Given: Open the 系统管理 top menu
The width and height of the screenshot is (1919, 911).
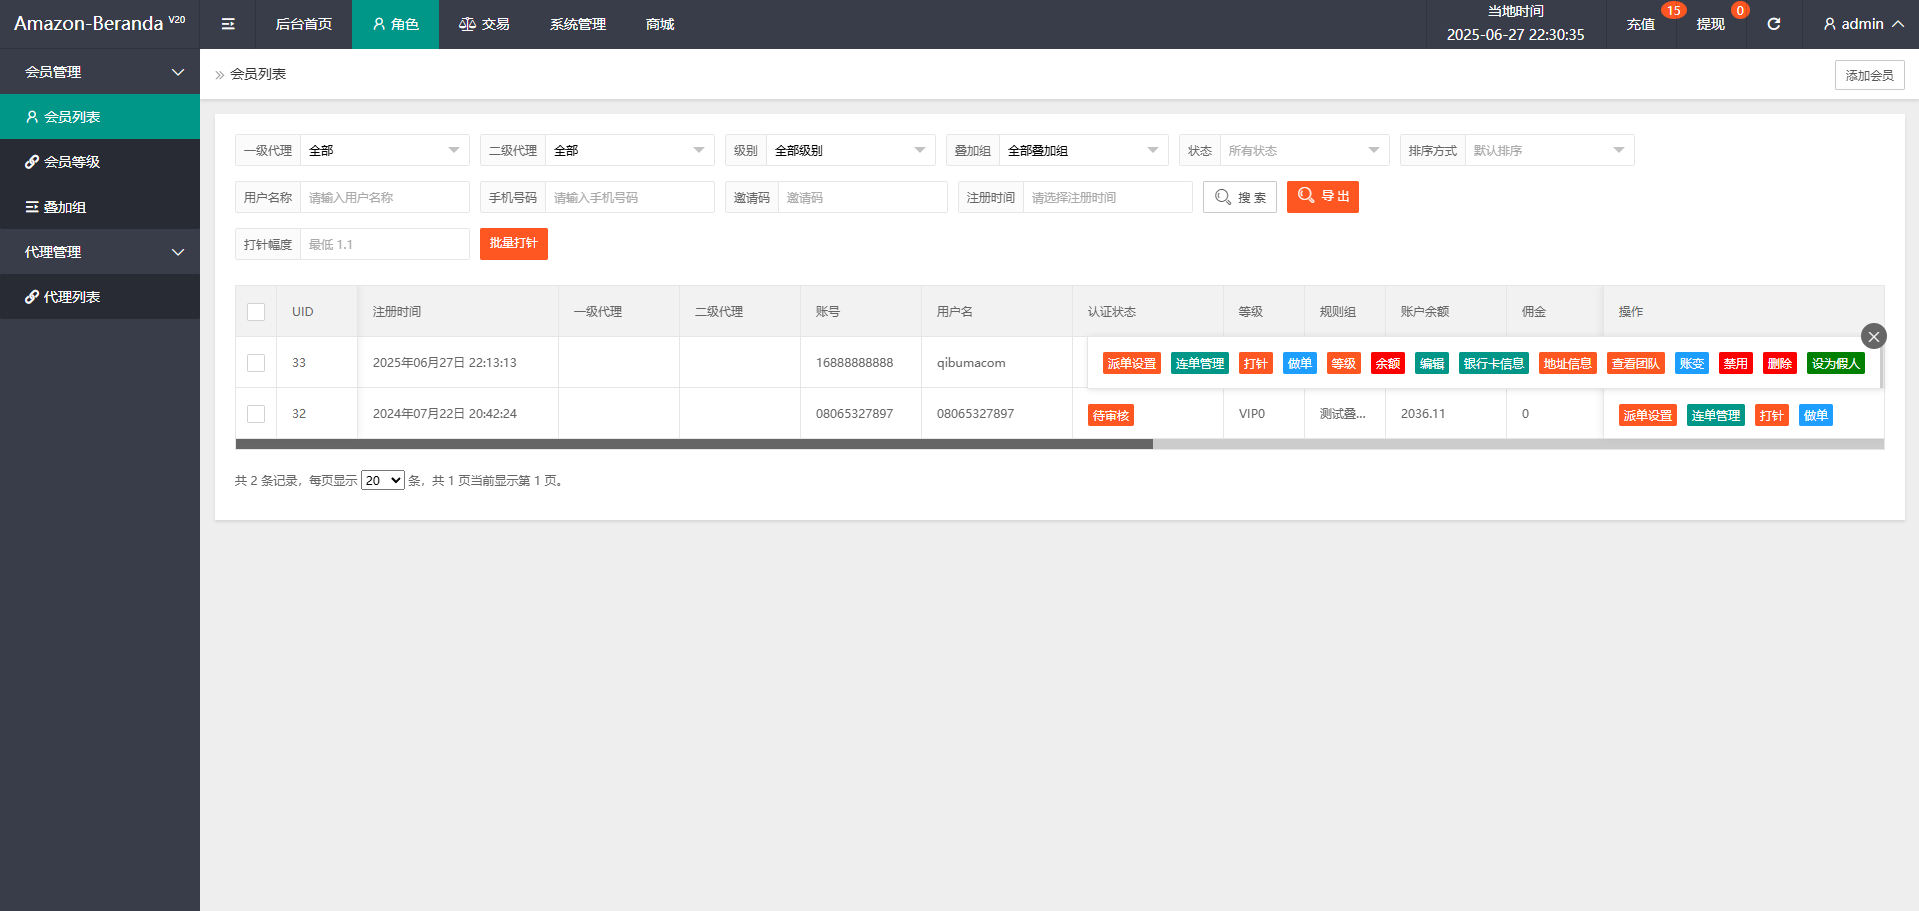Looking at the screenshot, I should (x=577, y=24).
